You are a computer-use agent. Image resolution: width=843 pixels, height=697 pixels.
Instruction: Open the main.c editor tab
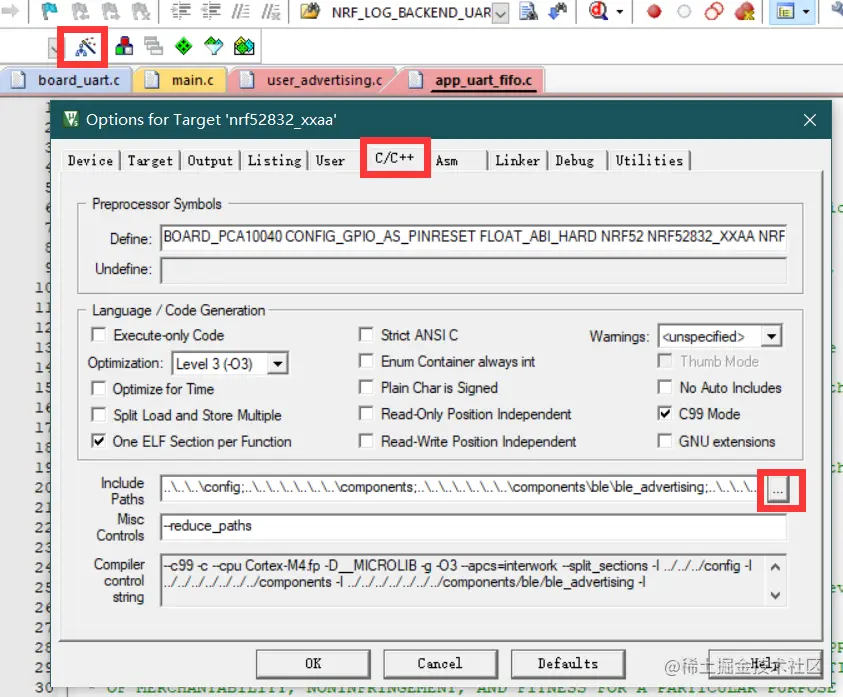[x=183, y=80]
